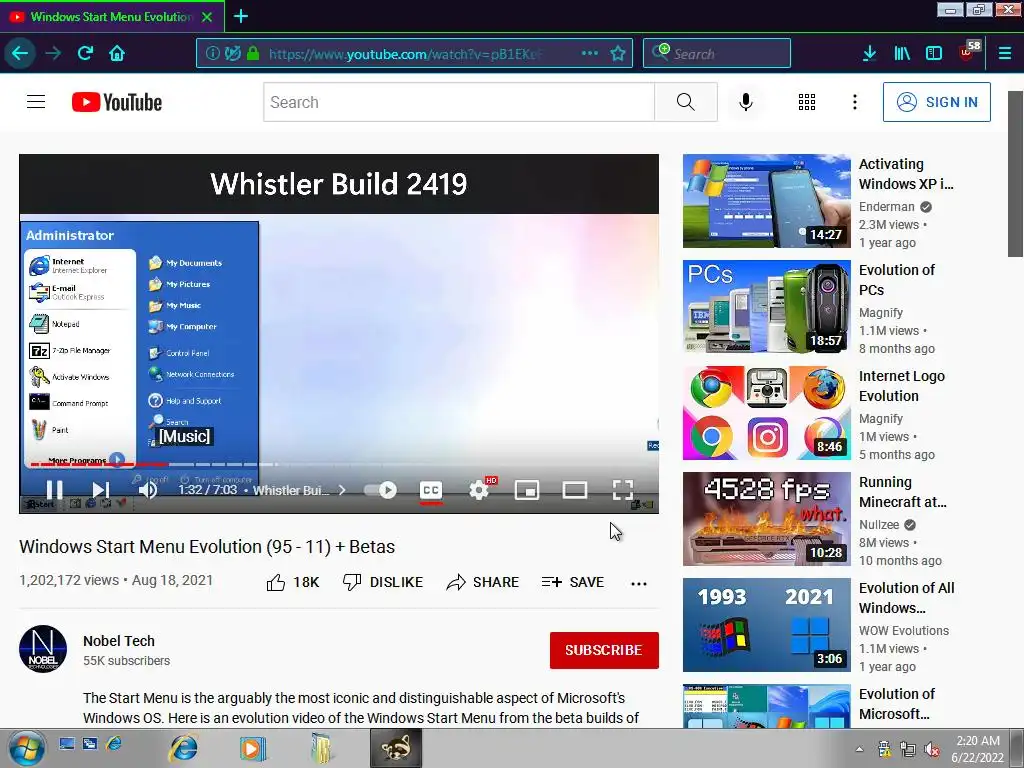
Task: Open the Internet Logo Evolution thumbnail
Action: coord(767,413)
